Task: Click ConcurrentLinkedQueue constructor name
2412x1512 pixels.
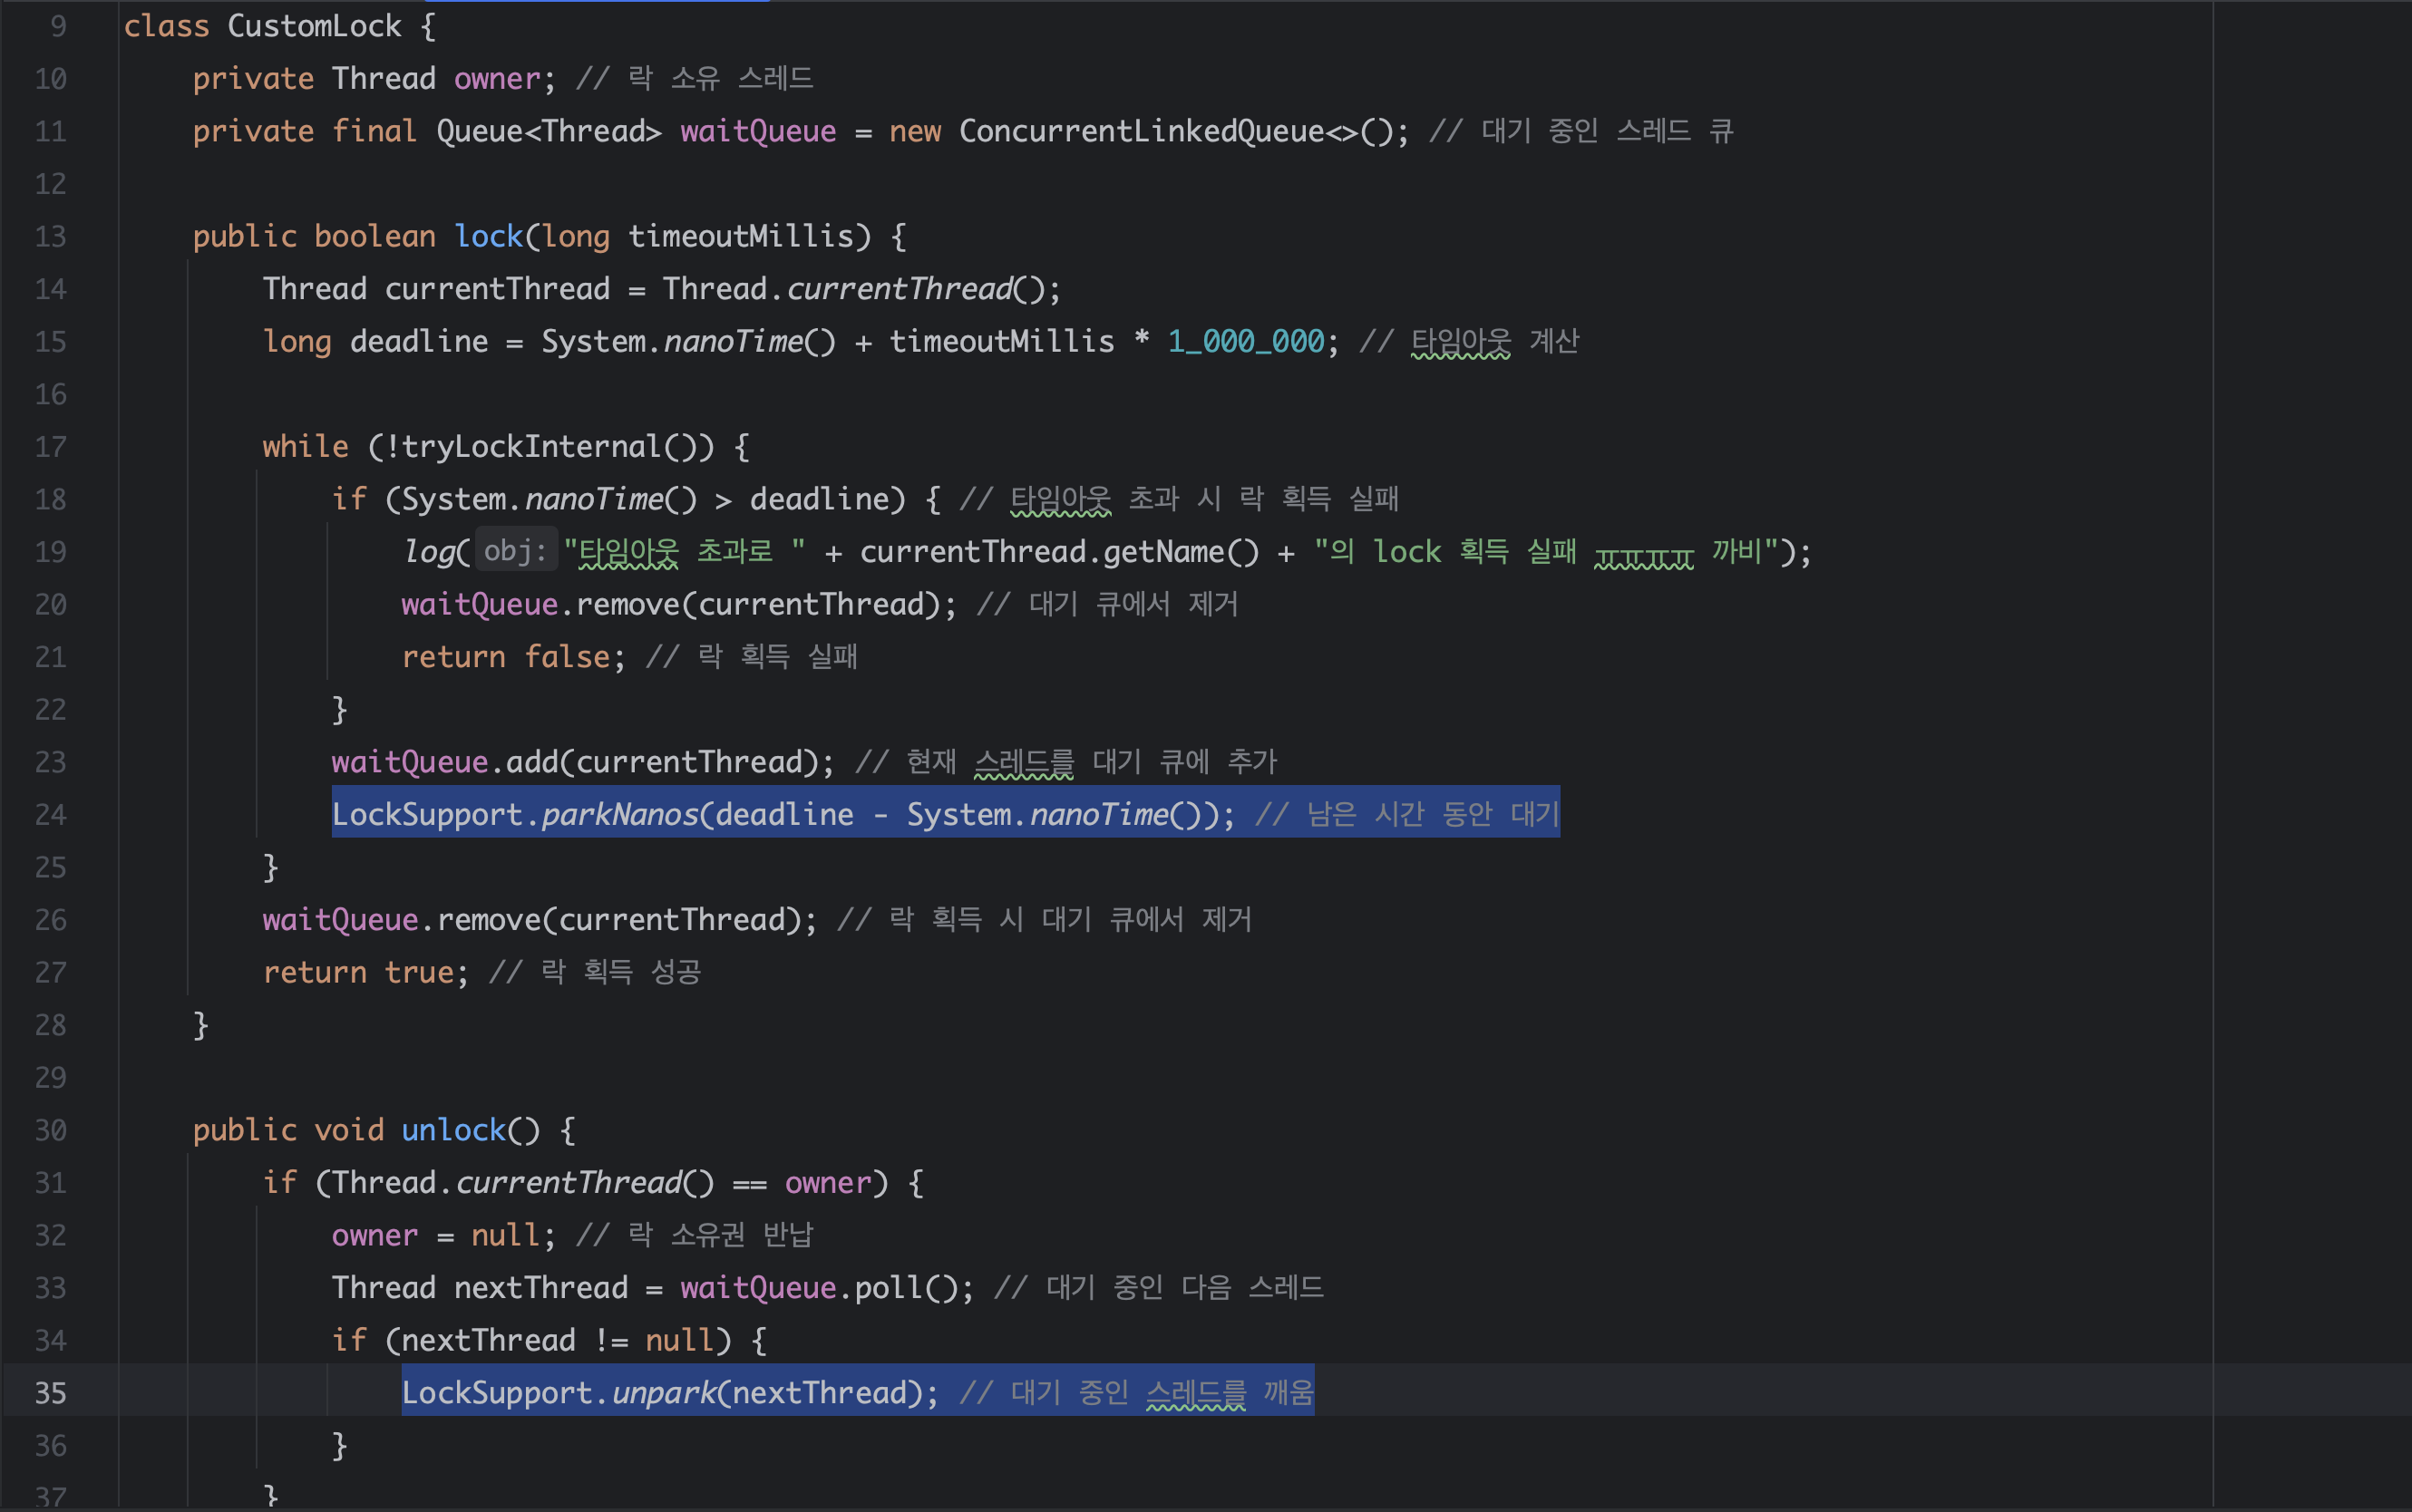Action: [1140, 131]
